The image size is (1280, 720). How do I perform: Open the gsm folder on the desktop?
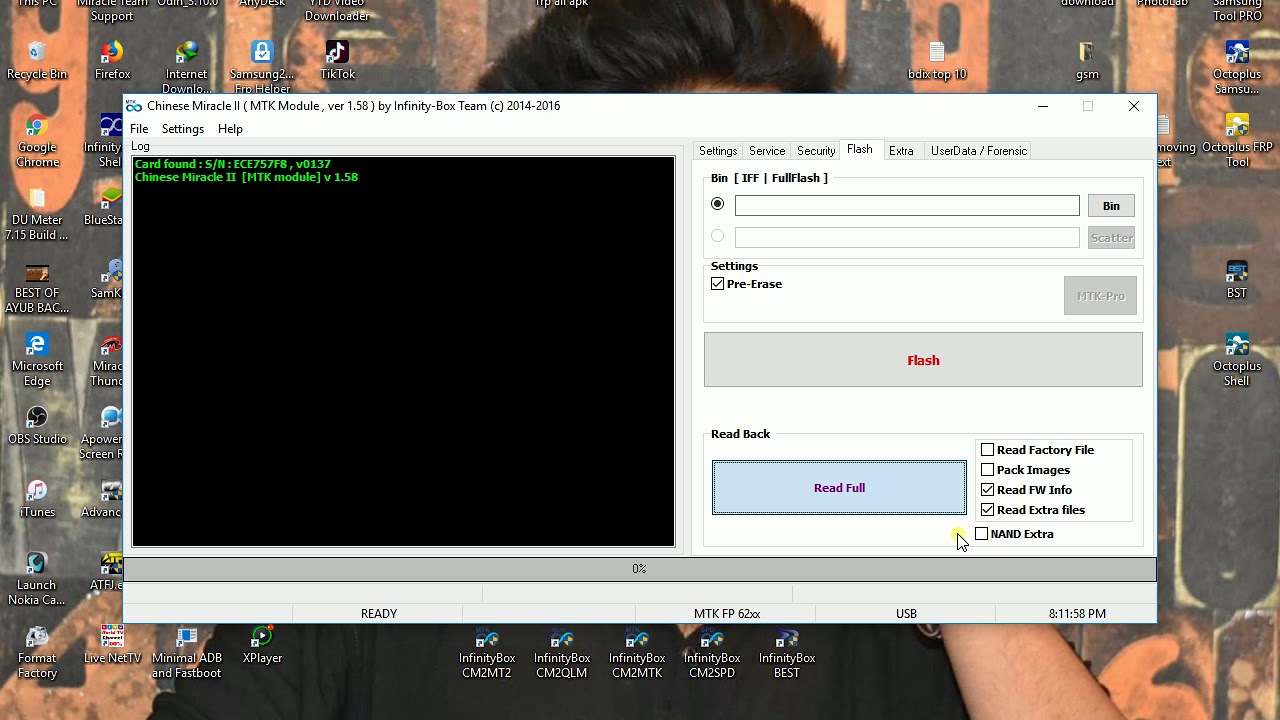1087,61
